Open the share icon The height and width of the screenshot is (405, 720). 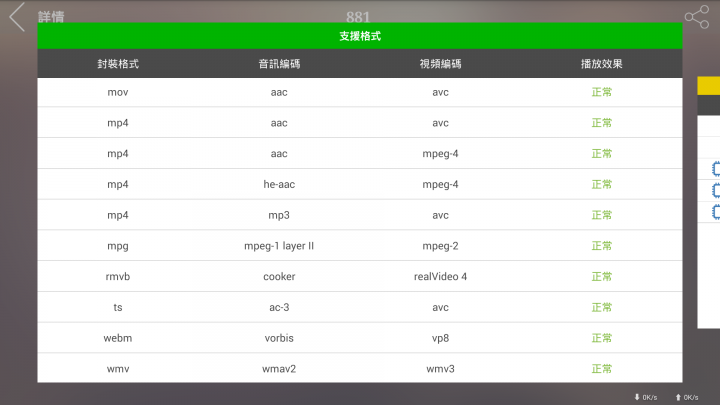coord(697,17)
